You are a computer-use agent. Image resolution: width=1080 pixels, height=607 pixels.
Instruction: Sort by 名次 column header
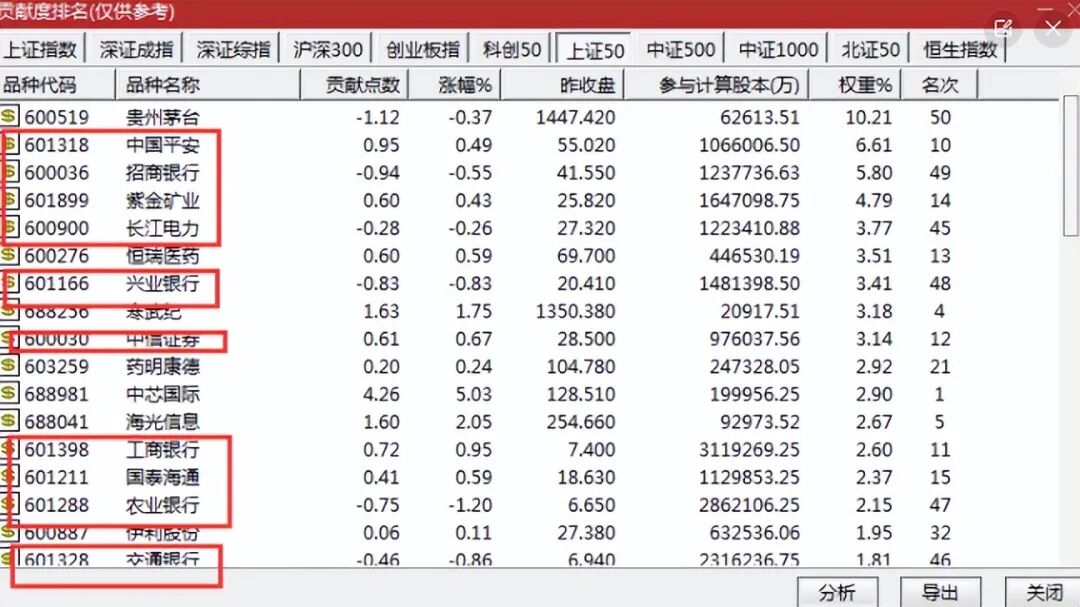(939, 85)
